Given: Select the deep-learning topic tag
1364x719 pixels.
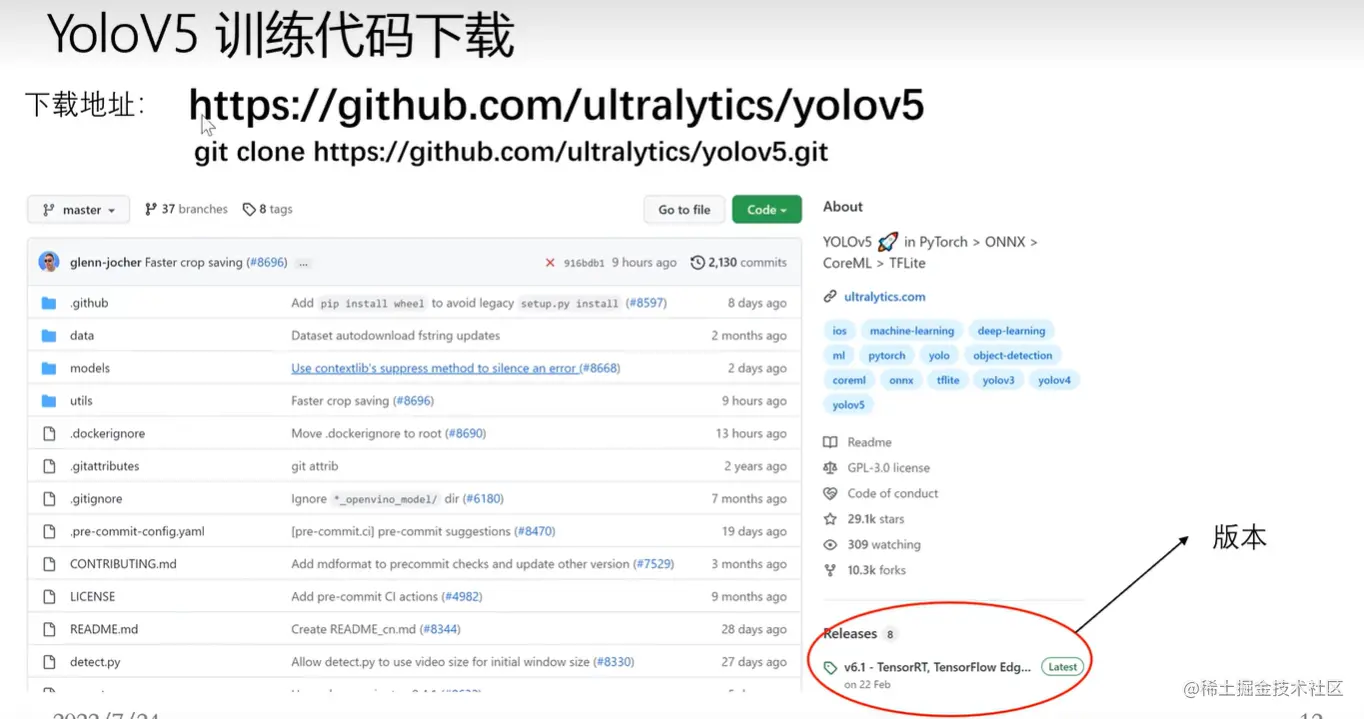Looking at the screenshot, I should pos(1011,331).
